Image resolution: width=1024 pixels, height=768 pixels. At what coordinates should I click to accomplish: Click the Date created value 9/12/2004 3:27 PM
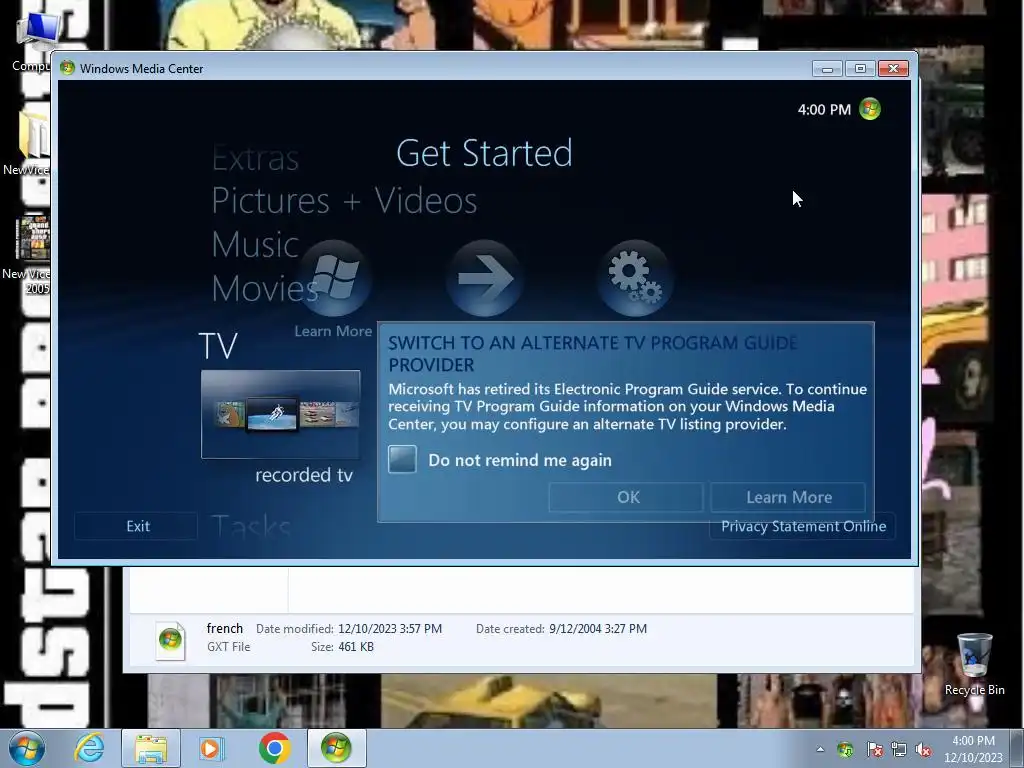598,628
